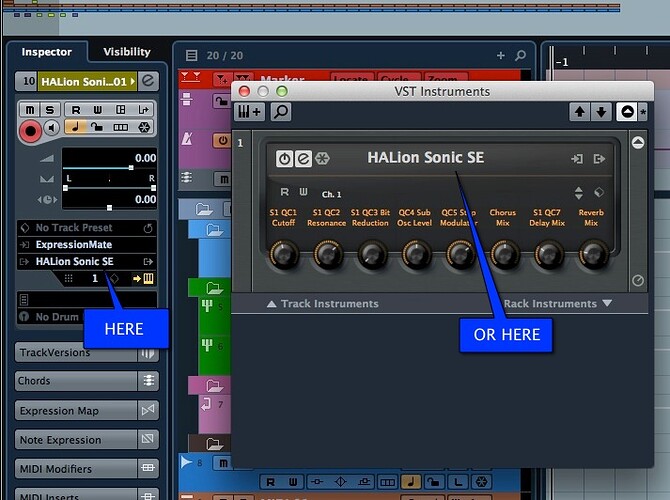Toggle Monitor speaker button in Inspector

coord(52,127)
